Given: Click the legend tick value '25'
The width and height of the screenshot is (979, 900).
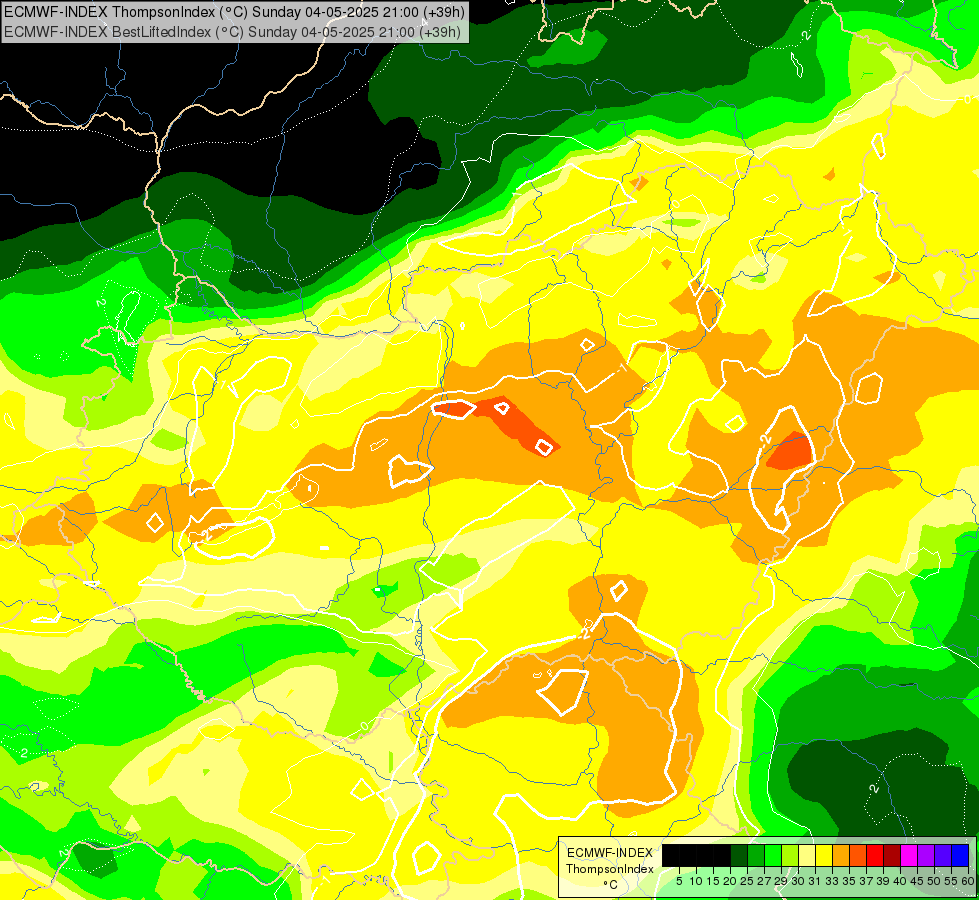Looking at the screenshot, I should click(747, 881).
